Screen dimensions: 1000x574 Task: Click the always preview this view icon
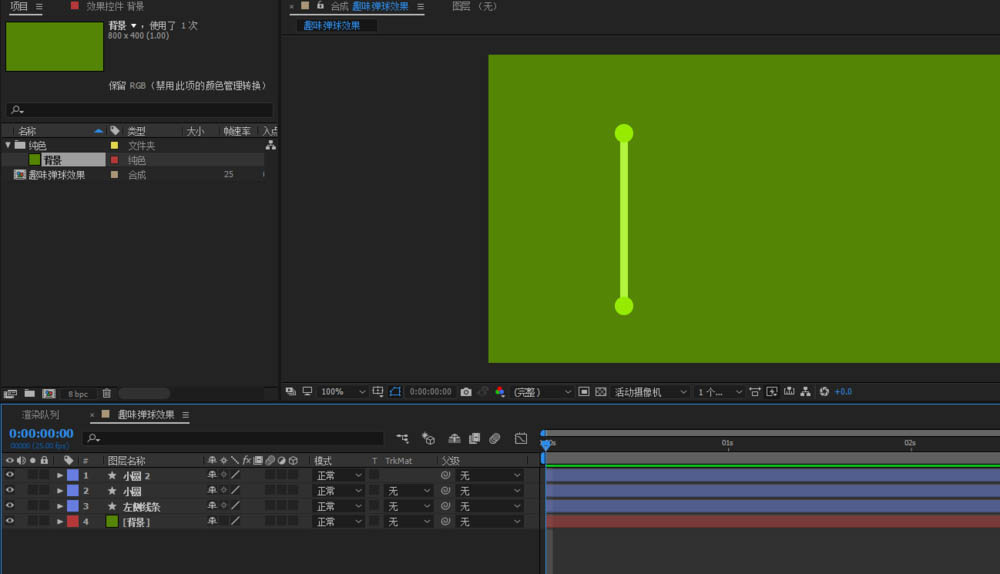tap(291, 391)
